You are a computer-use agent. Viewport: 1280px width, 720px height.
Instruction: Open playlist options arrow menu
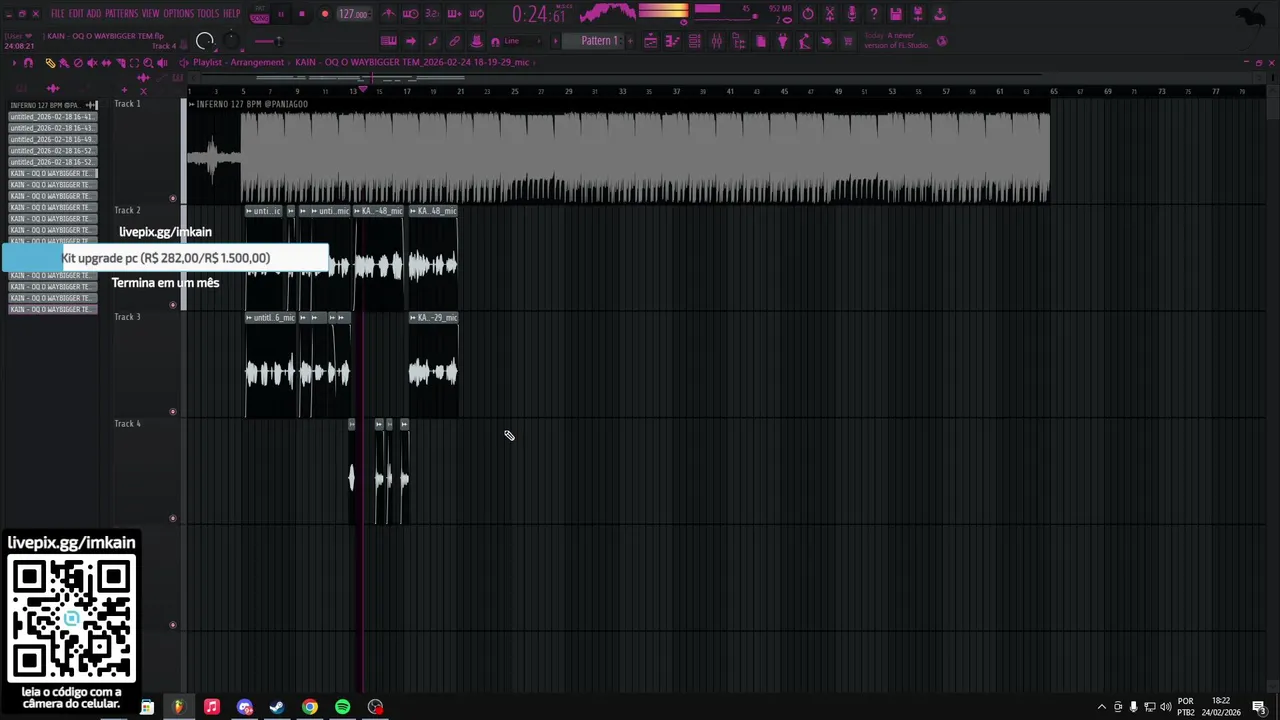14,63
